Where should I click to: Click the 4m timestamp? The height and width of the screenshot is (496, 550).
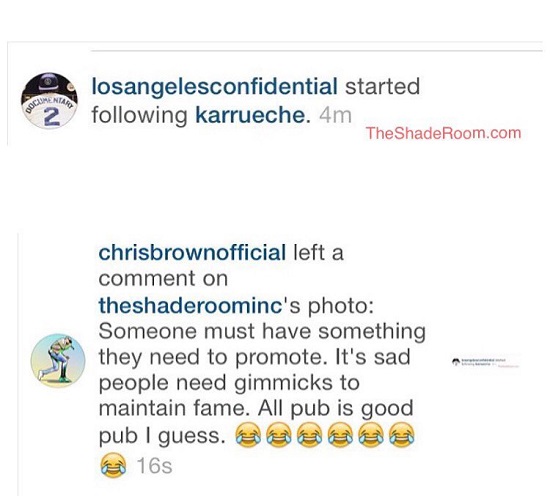[x=335, y=115]
